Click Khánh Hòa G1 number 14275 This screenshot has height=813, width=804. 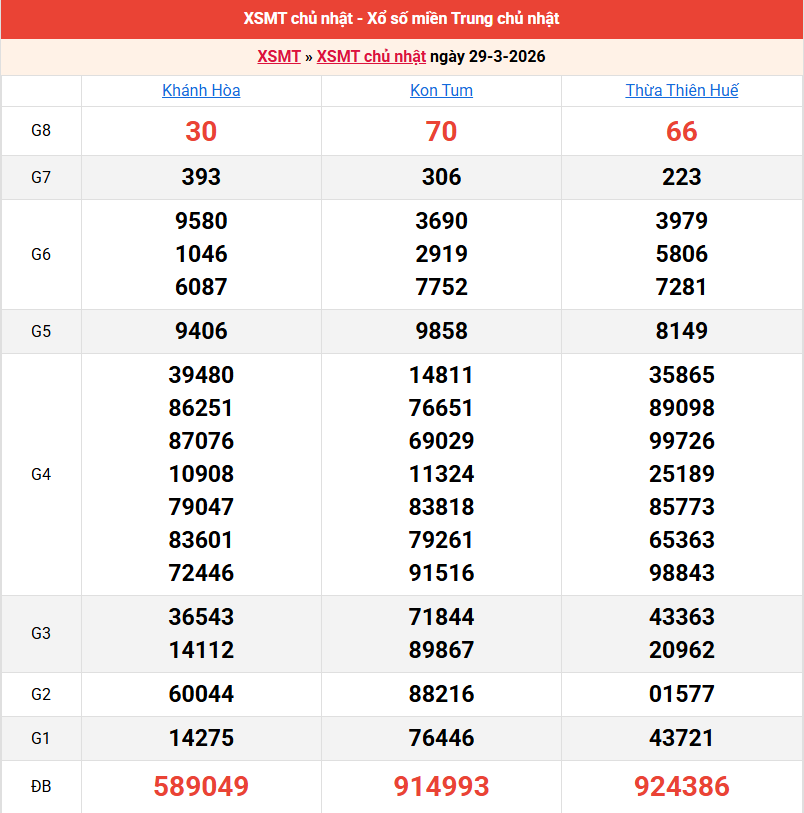[x=200, y=739]
